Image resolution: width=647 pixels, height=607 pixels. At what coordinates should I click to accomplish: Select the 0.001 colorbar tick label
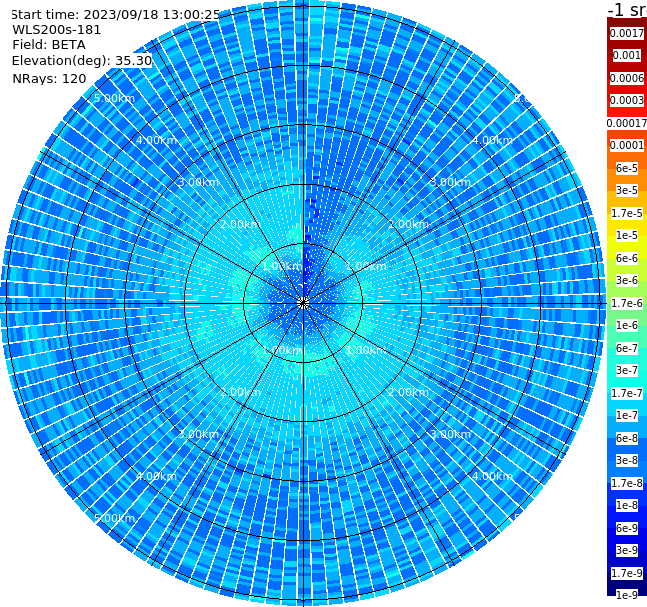pyautogui.click(x=627, y=55)
